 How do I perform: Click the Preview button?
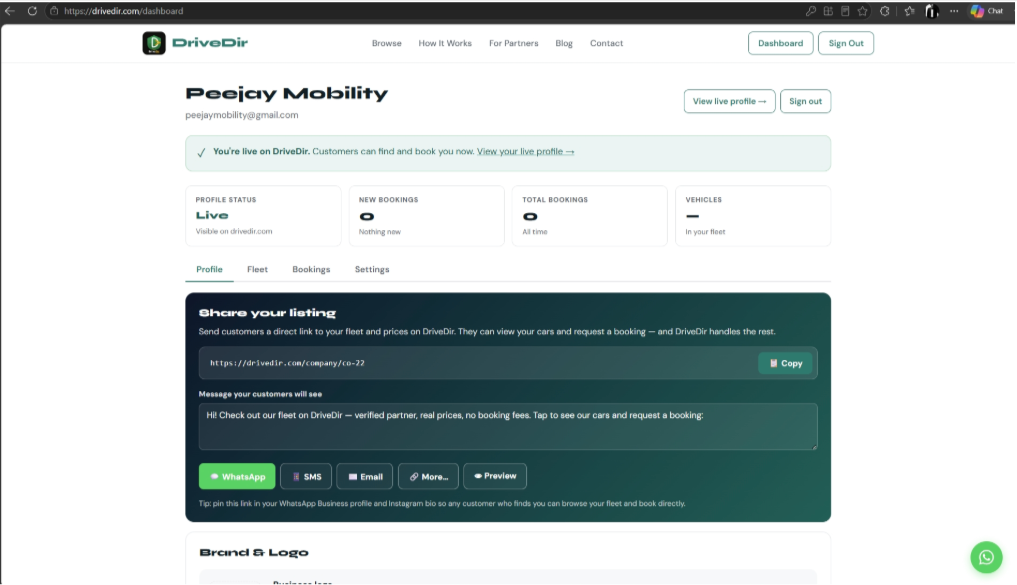[x=495, y=476]
